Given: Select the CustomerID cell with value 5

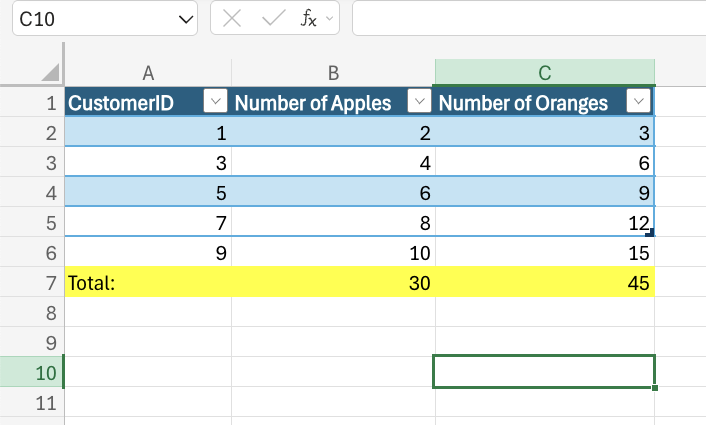Looking at the screenshot, I should (x=148, y=192).
